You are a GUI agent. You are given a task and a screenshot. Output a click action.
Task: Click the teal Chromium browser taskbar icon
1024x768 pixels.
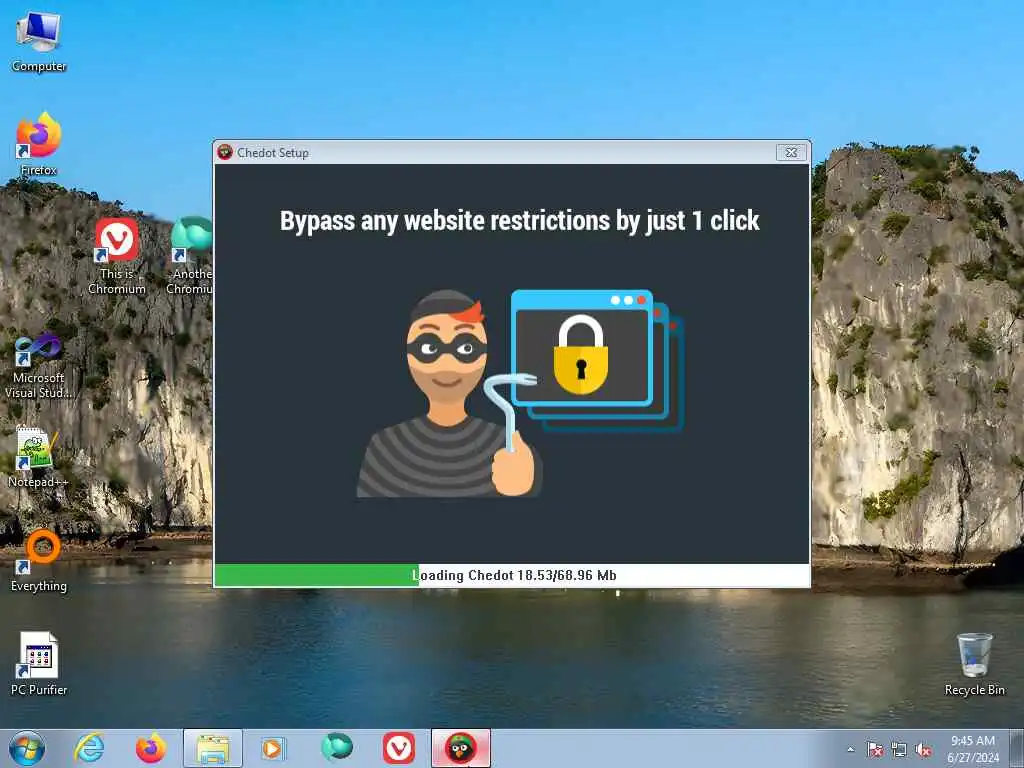pyautogui.click(x=336, y=748)
